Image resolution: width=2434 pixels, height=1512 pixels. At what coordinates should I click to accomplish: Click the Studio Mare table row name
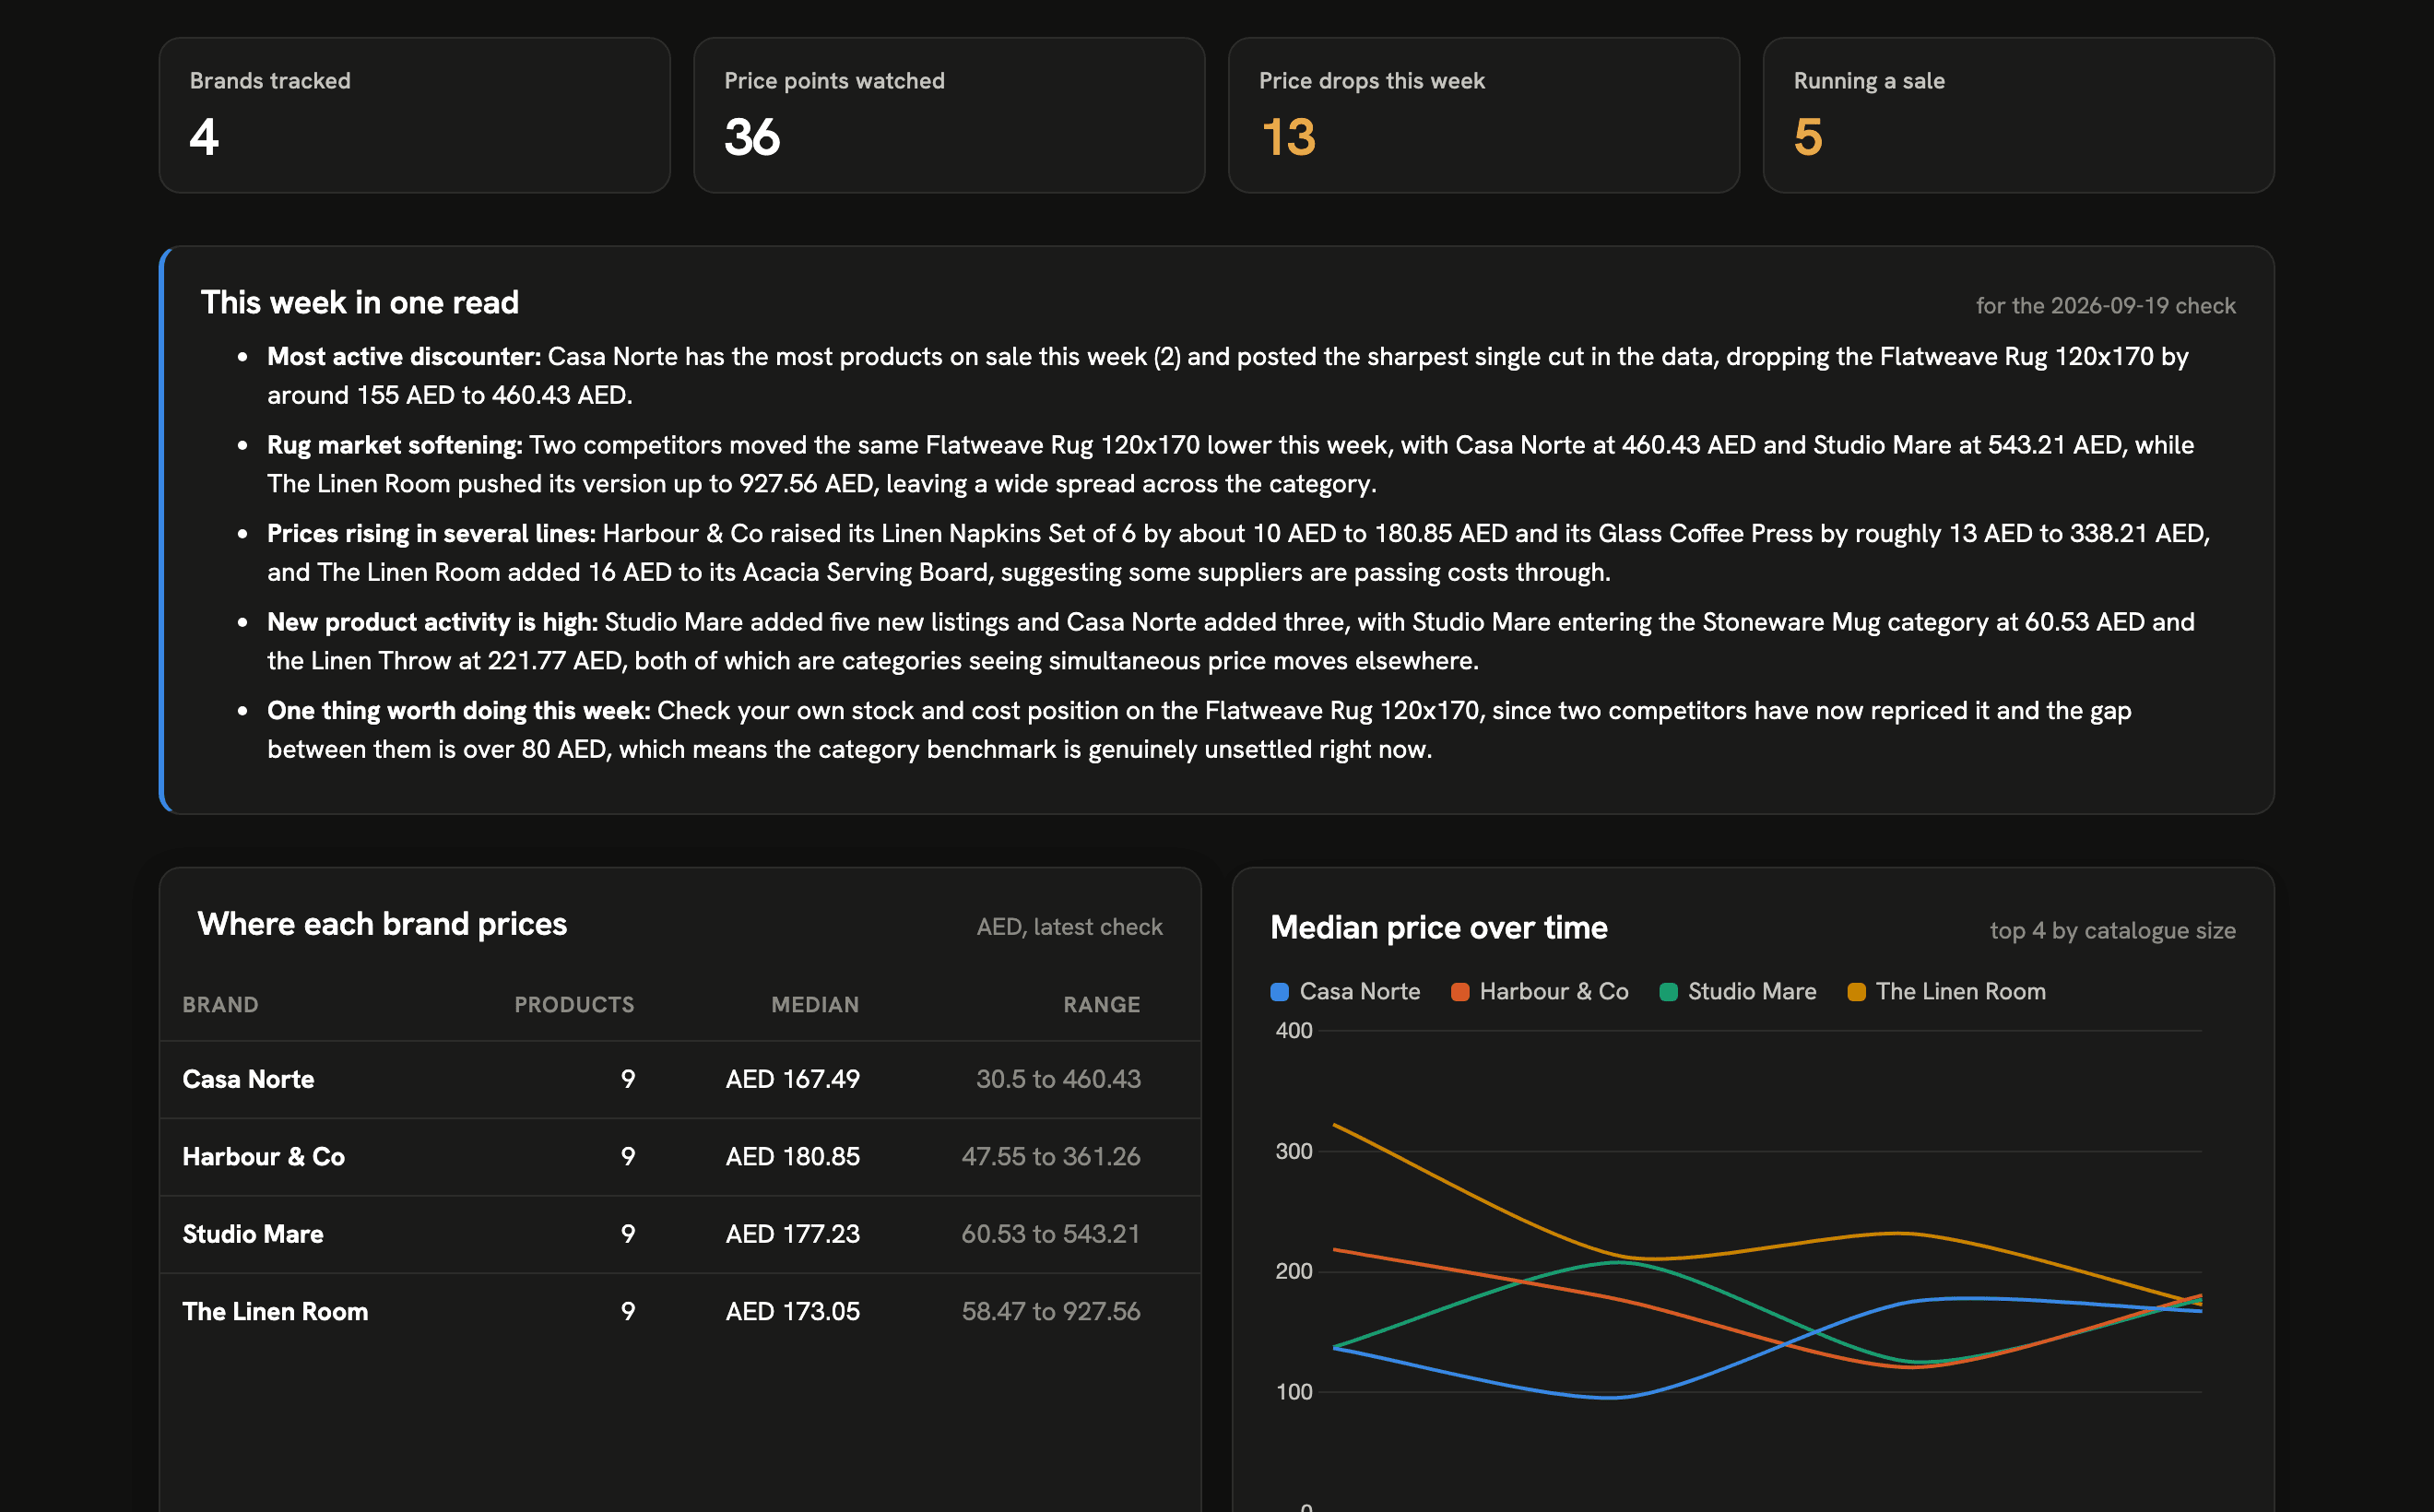pyautogui.click(x=252, y=1234)
